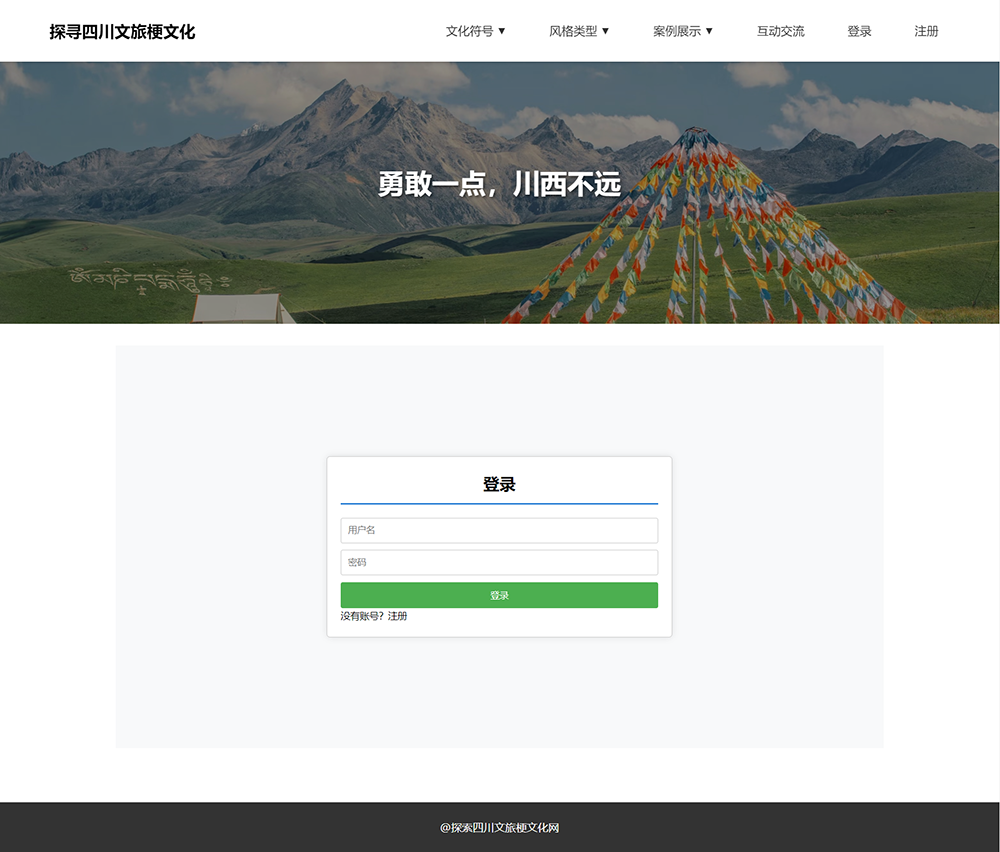The image size is (1000, 852).
Task: Click the site title 探寻四川文旅梗文化
Action: 122,32
